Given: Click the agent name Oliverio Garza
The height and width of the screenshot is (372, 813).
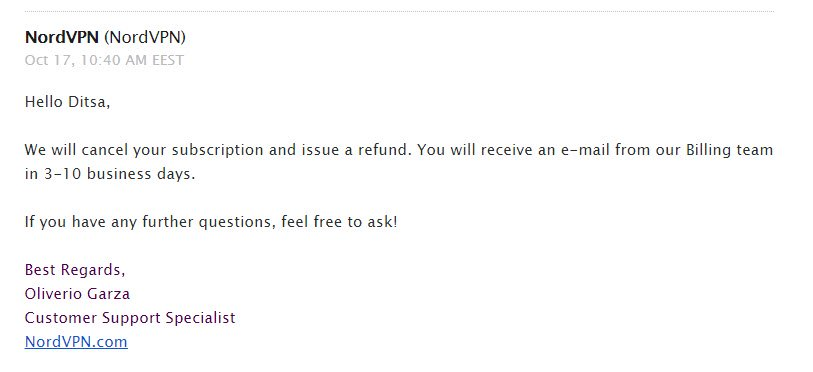Looking at the screenshot, I should point(77,294).
